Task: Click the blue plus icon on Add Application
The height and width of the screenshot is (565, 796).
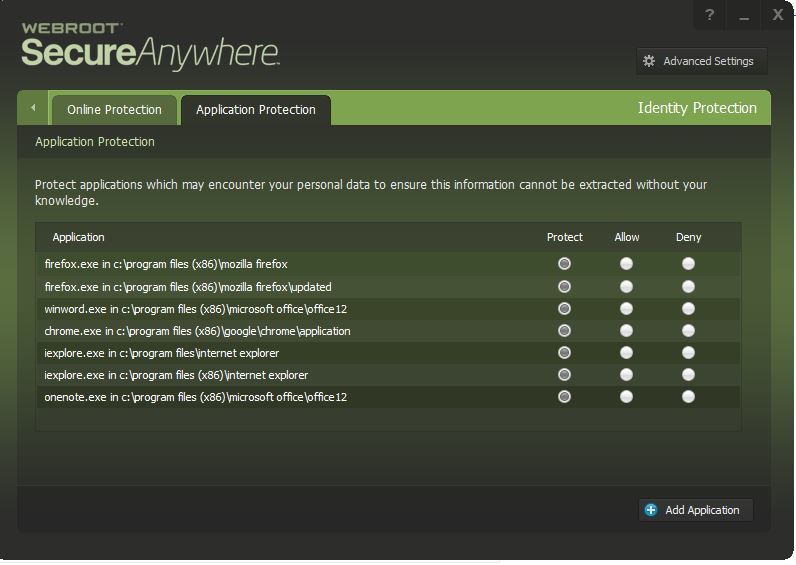Action: coord(651,510)
